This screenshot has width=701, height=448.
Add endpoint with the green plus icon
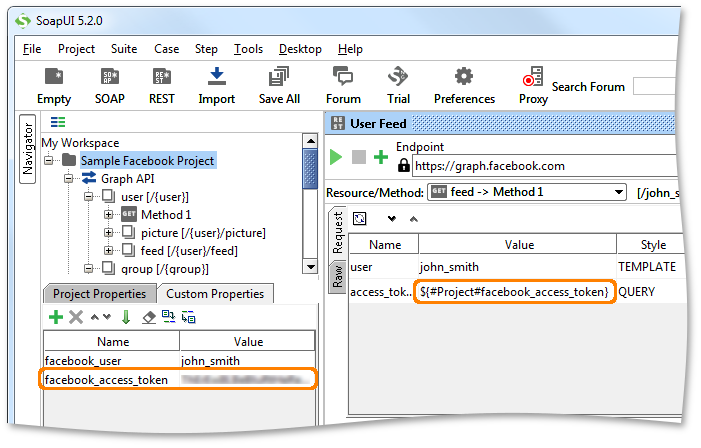381,157
